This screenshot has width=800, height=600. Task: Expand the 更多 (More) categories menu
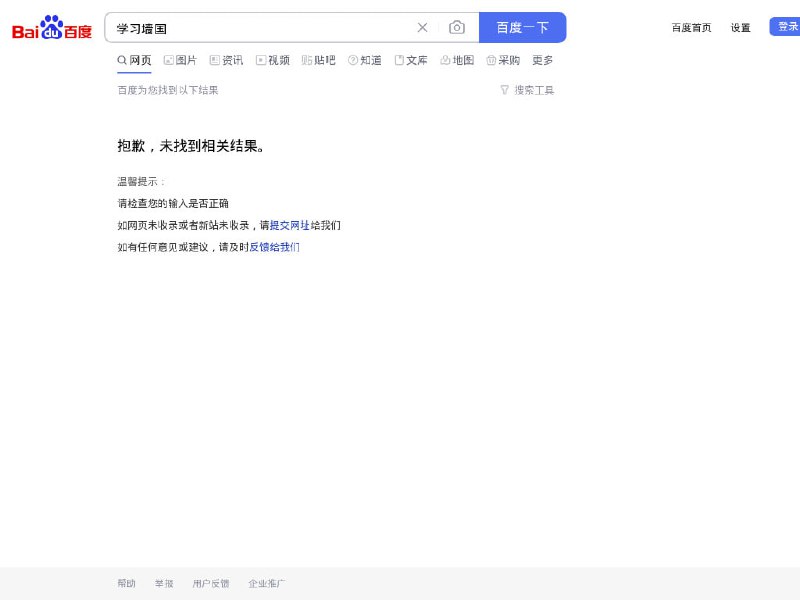(544, 60)
